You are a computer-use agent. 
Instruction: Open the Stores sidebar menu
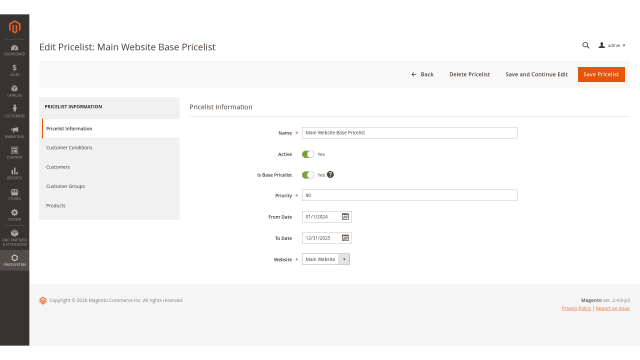click(14, 194)
